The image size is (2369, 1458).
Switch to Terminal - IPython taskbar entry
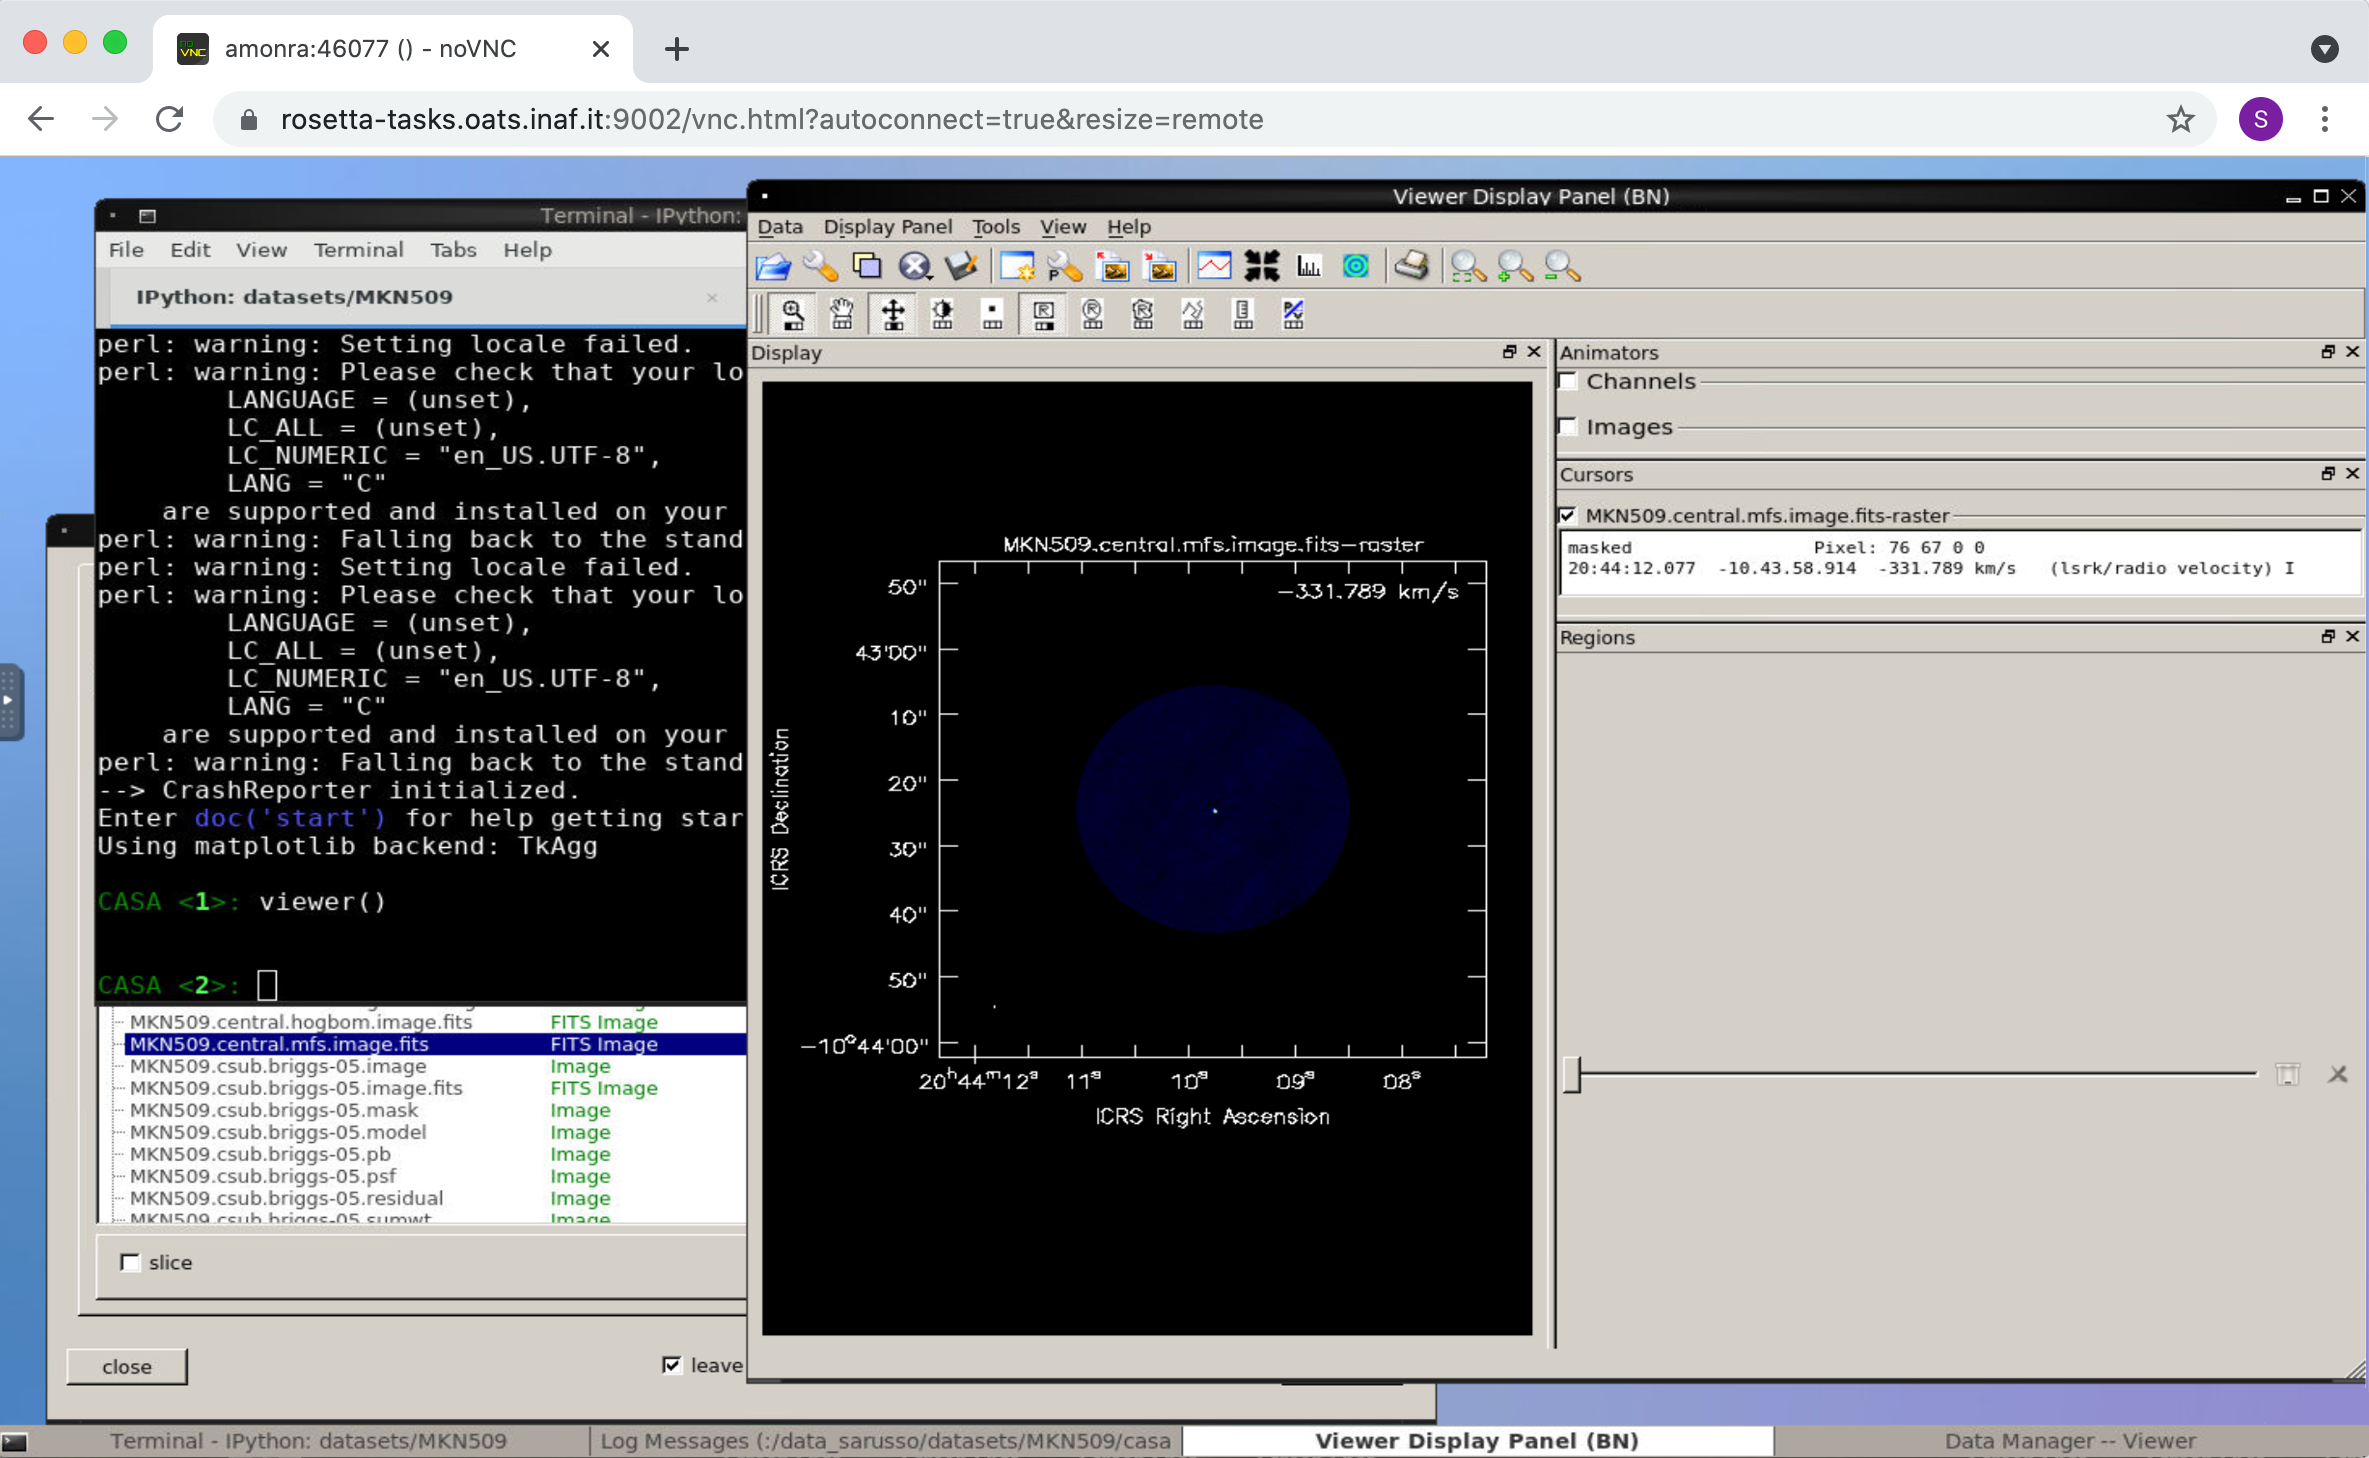(x=308, y=1441)
